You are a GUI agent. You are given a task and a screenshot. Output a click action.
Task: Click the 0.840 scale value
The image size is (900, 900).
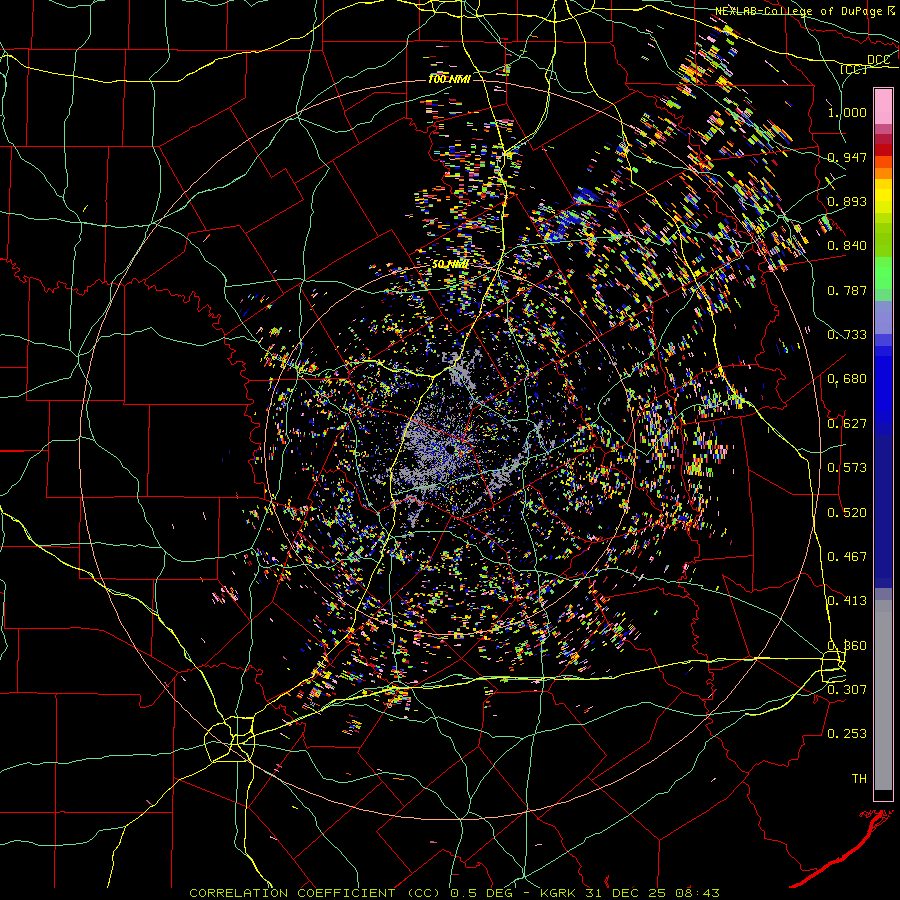(x=847, y=245)
